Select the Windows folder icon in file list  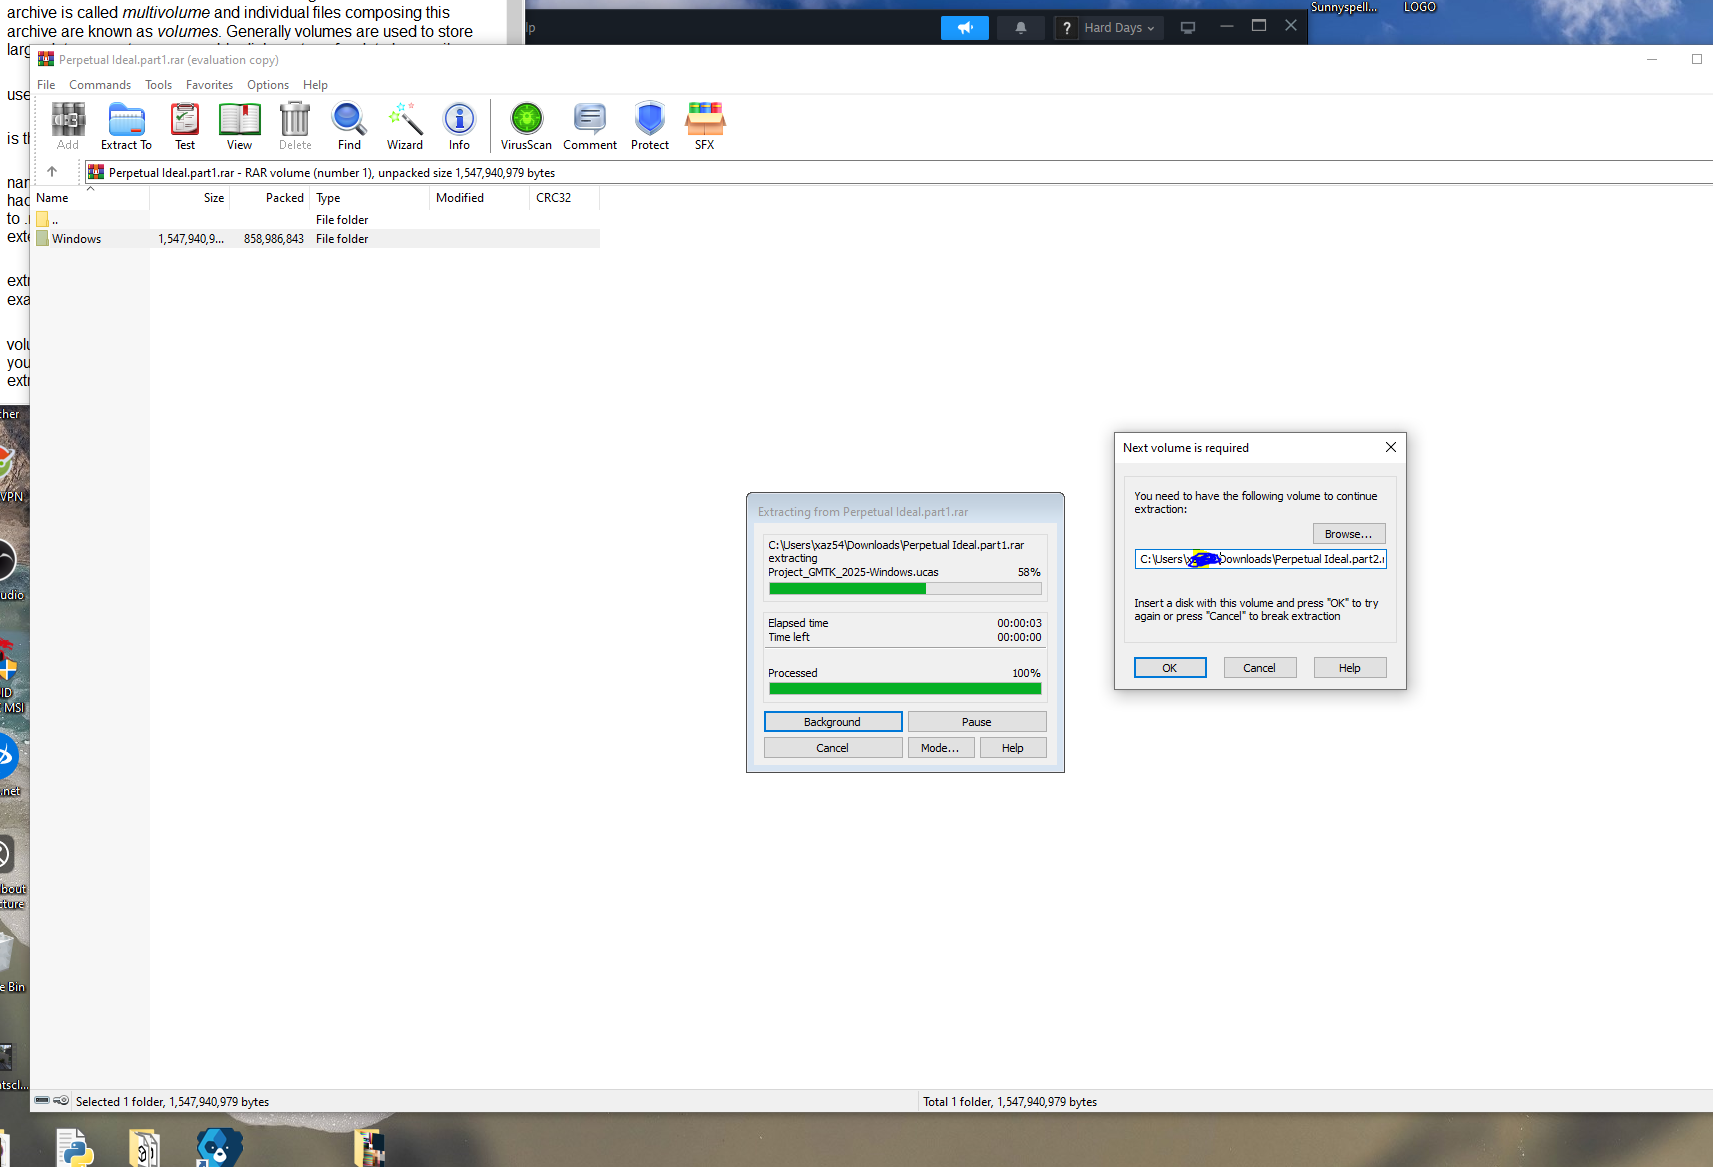tap(42, 239)
